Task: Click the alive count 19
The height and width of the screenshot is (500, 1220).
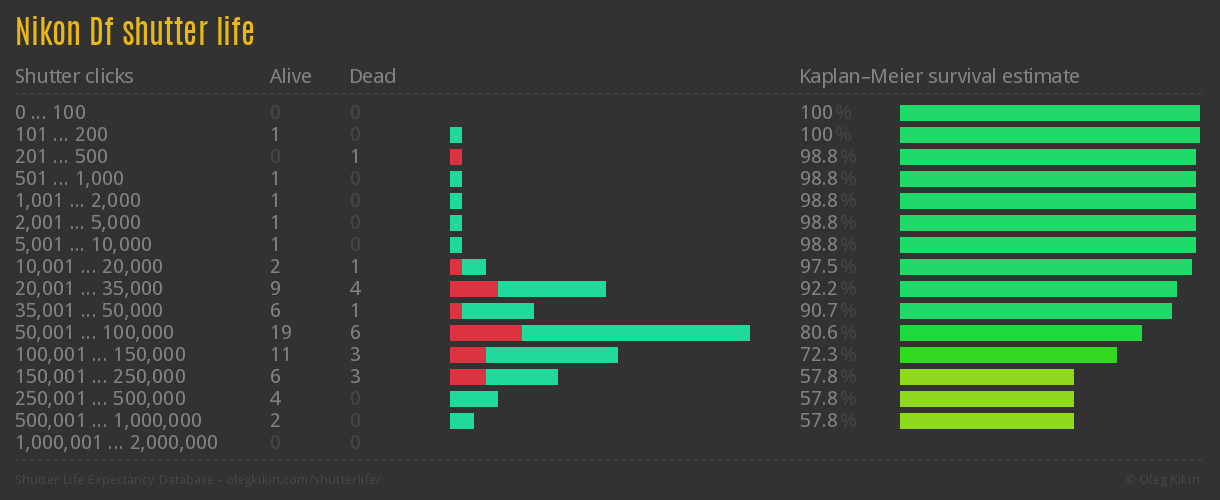Action: (x=280, y=333)
